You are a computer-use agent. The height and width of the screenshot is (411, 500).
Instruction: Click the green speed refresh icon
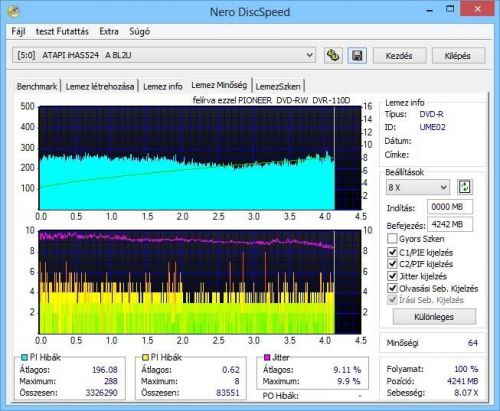465,187
